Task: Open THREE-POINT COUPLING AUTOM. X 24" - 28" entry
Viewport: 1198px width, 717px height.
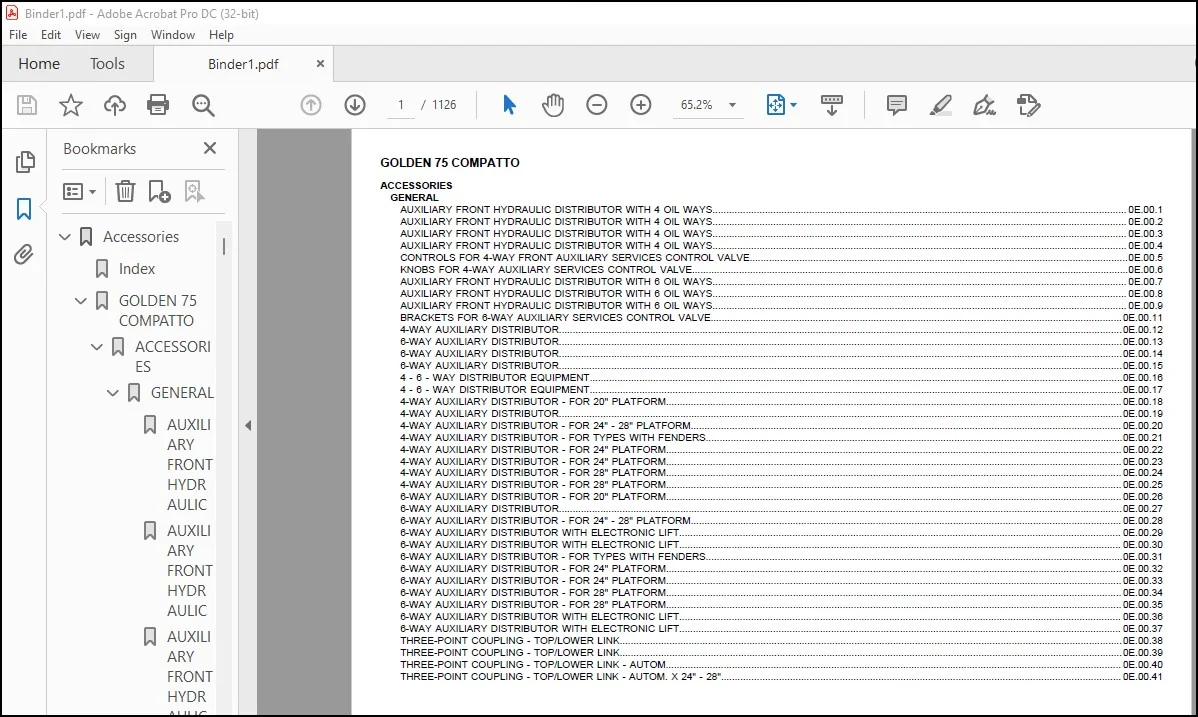Action: coord(781,676)
